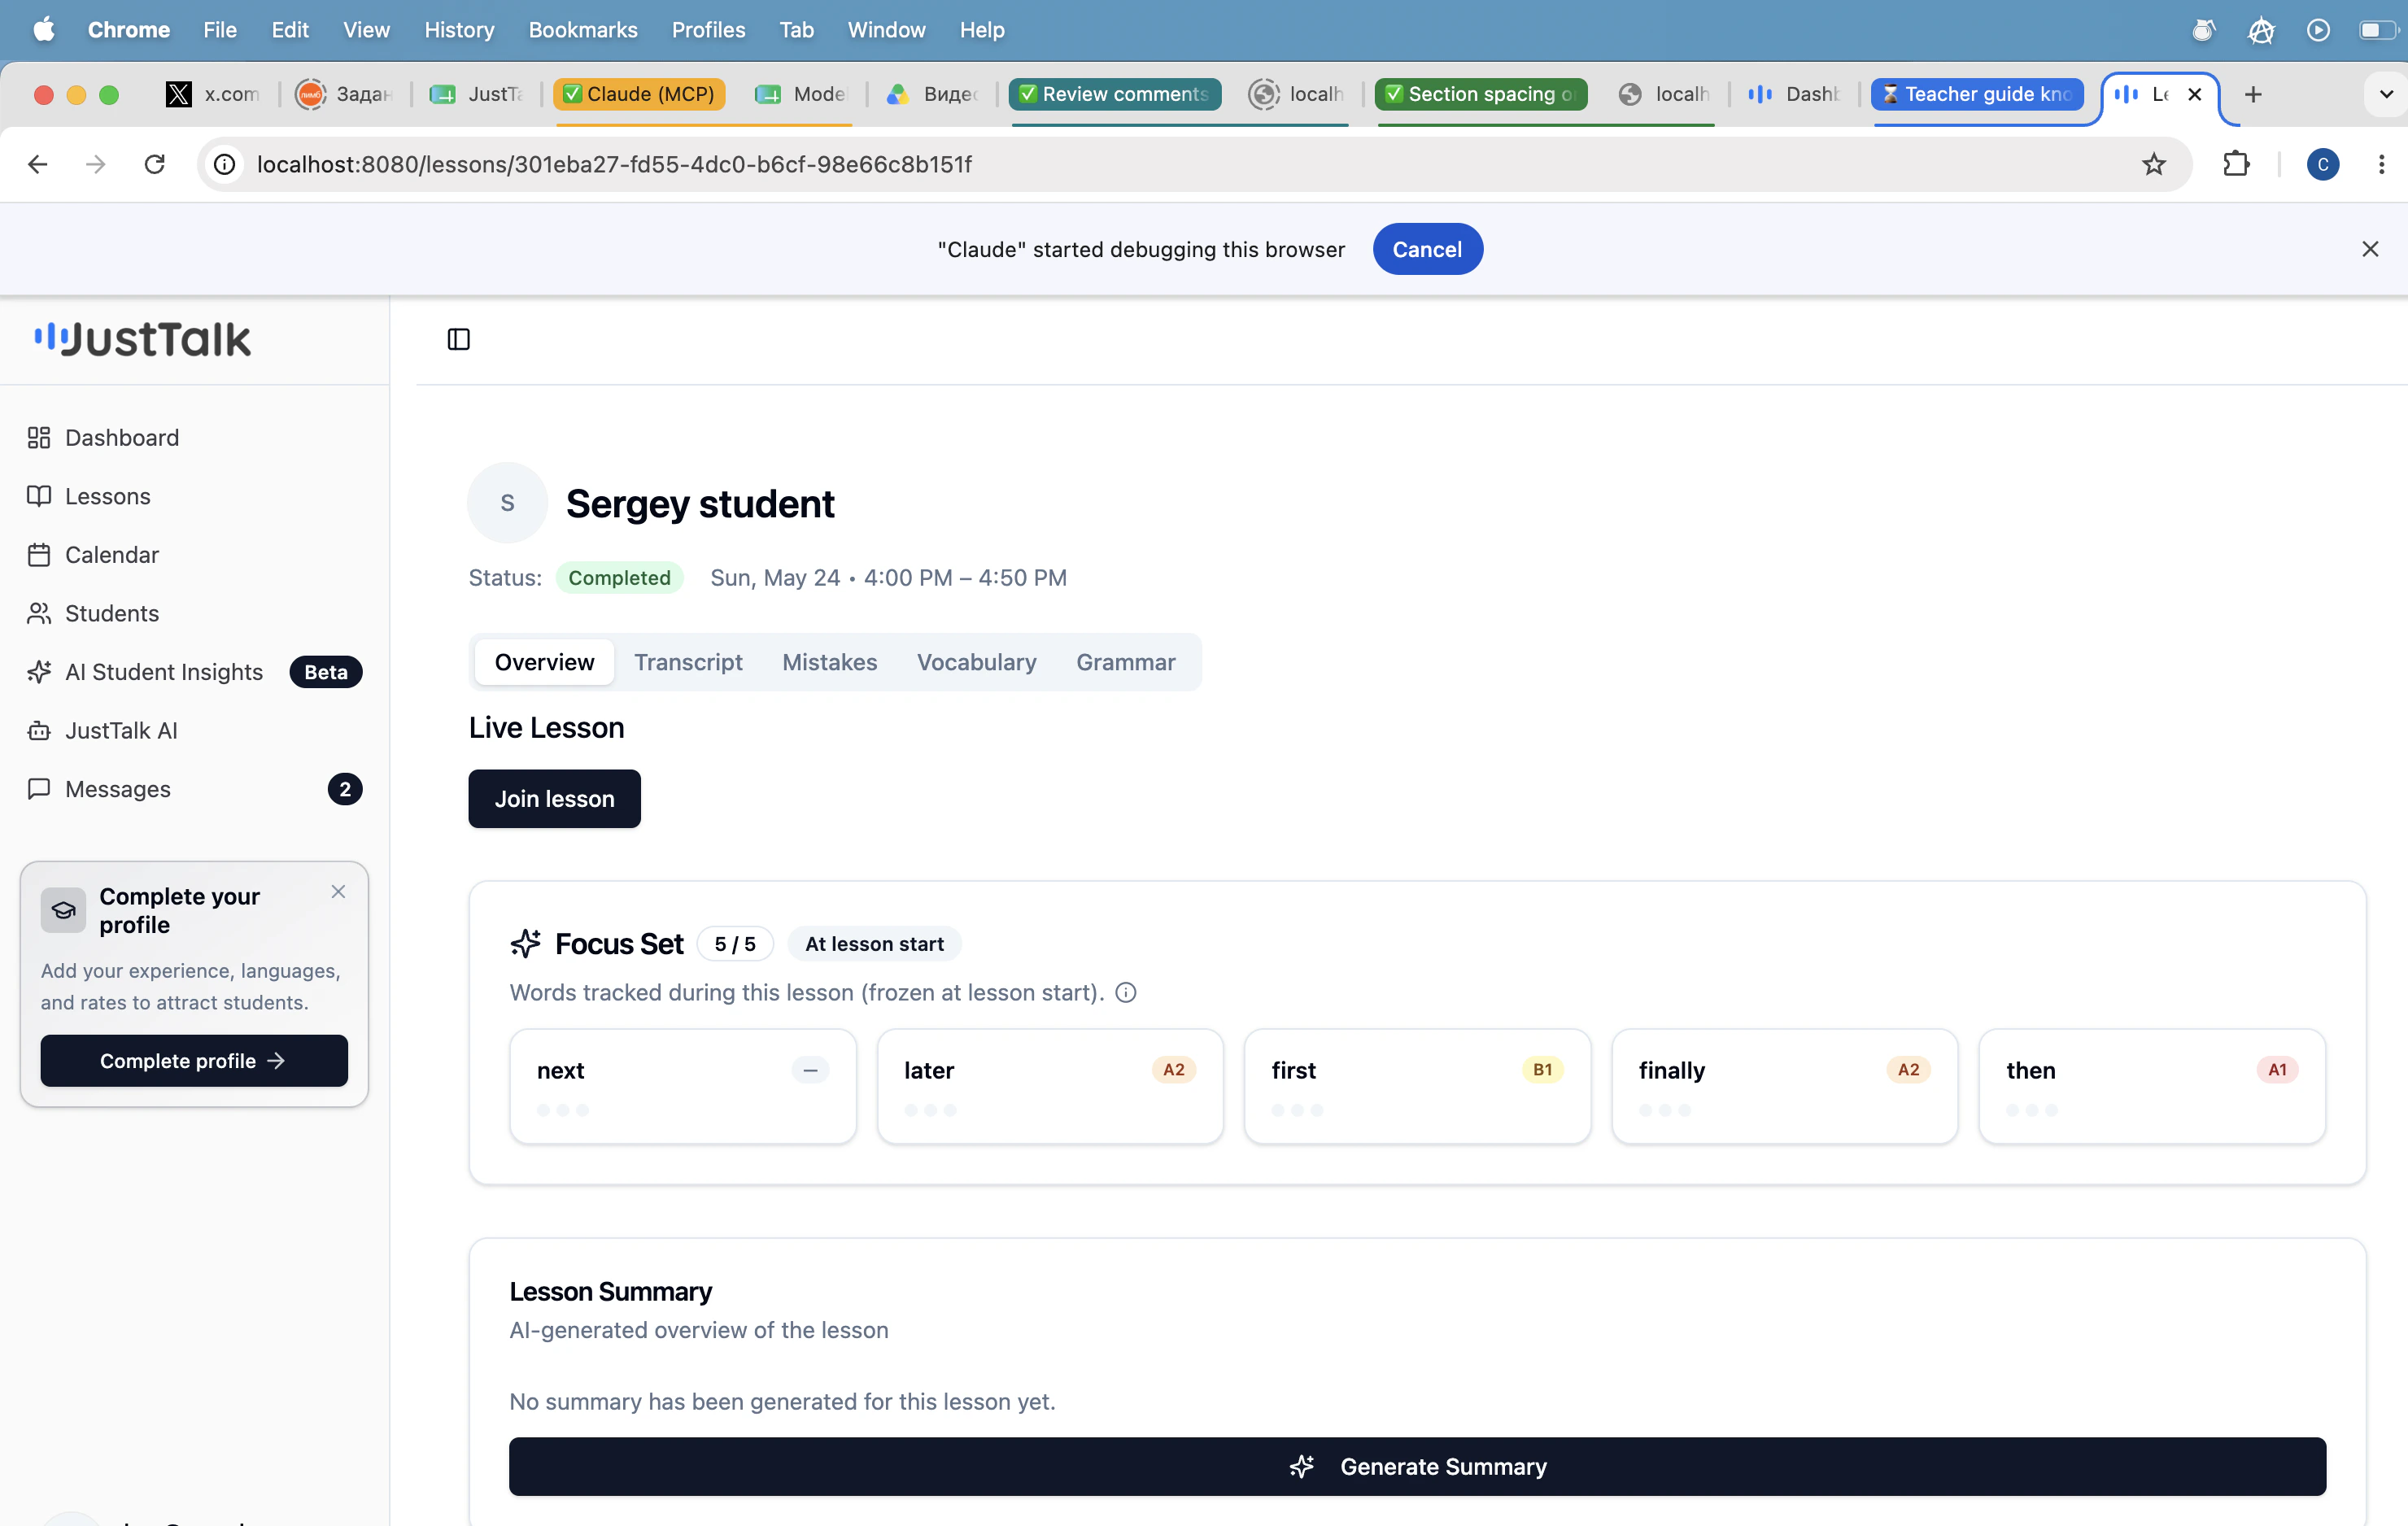The height and width of the screenshot is (1526, 2408).
Task: Switch to the Vocabulary tab
Action: coord(976,662)
